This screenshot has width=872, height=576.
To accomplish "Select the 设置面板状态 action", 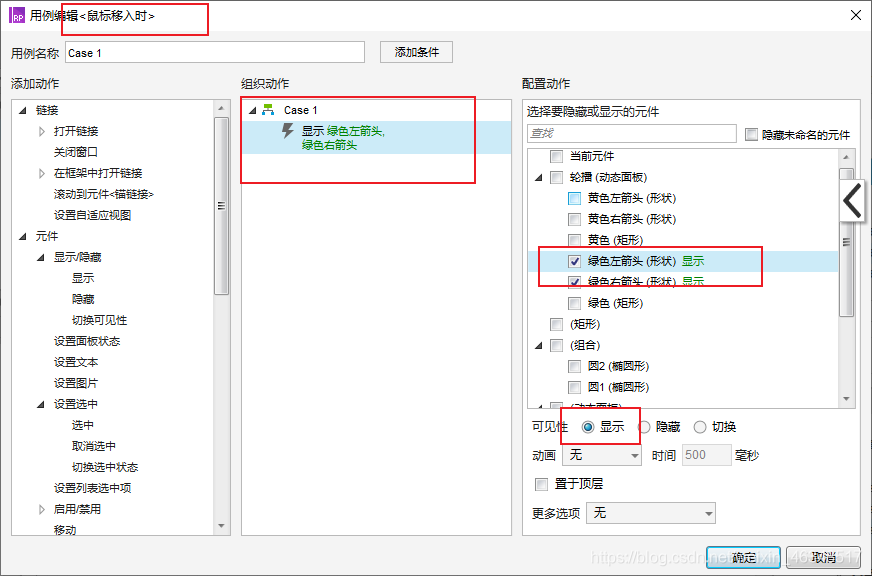I will [87, 341].
